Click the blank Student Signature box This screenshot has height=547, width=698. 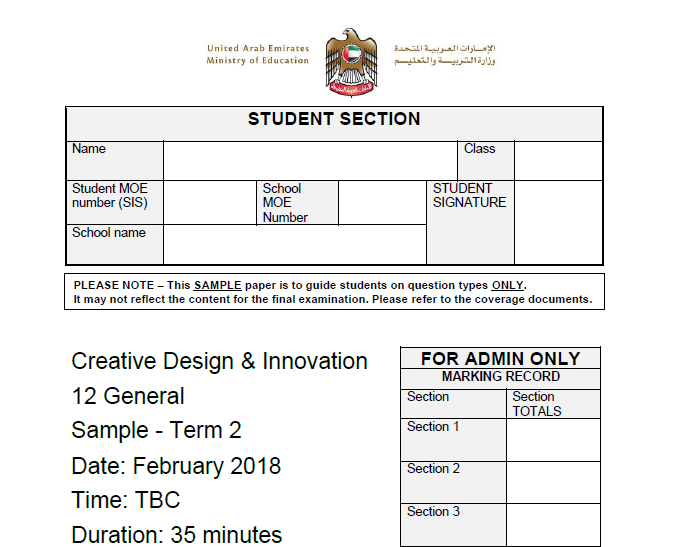(x=558, y=222)
